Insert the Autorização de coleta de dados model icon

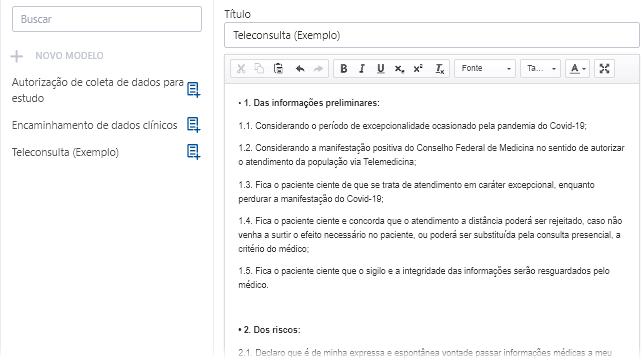coord(193,90)
